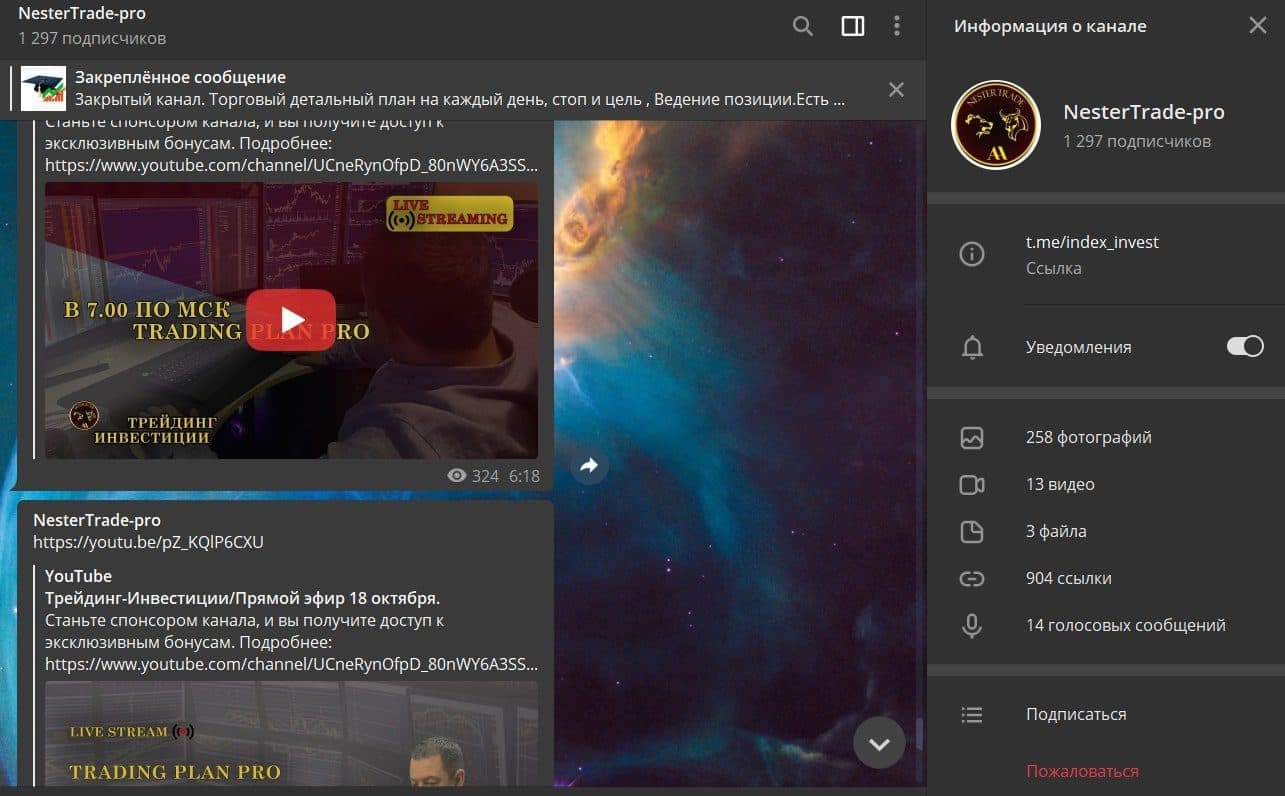Image resolution: width=1285 pixels, height=796 pixels.
Task: Play the 'В 7.00 ПО МСК' YouTube video
Action: (291, 320)
